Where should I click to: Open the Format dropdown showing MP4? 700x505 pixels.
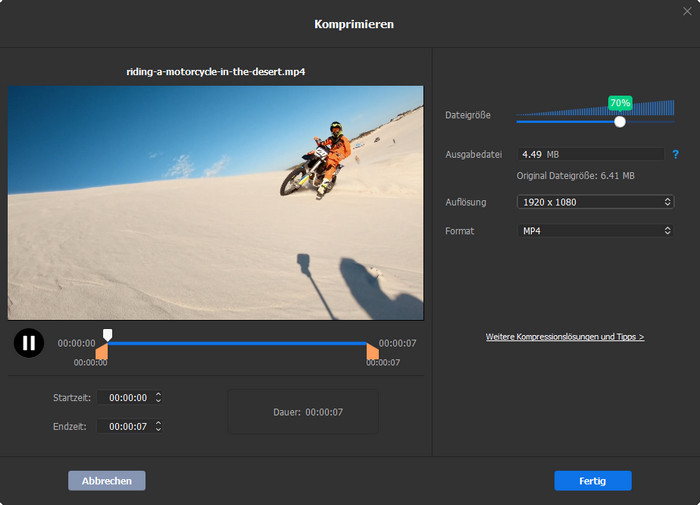pos(595,231)
